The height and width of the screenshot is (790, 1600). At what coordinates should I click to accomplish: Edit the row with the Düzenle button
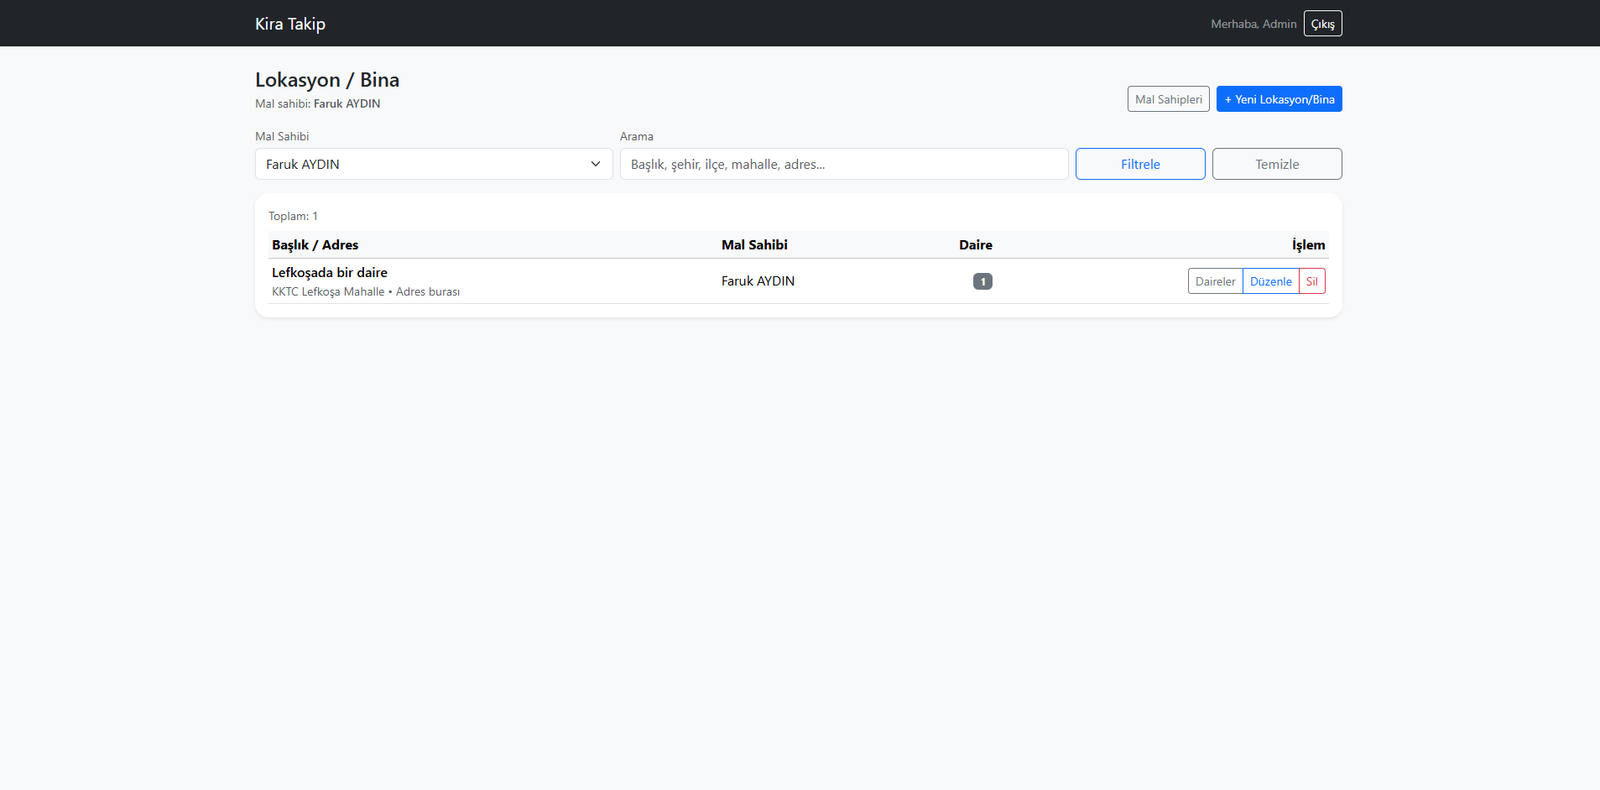1270,282
